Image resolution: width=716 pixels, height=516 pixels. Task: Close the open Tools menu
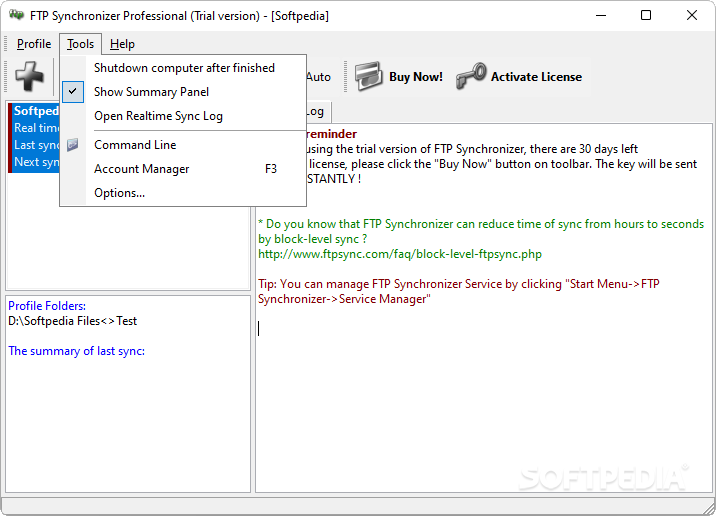click(80, 44)
